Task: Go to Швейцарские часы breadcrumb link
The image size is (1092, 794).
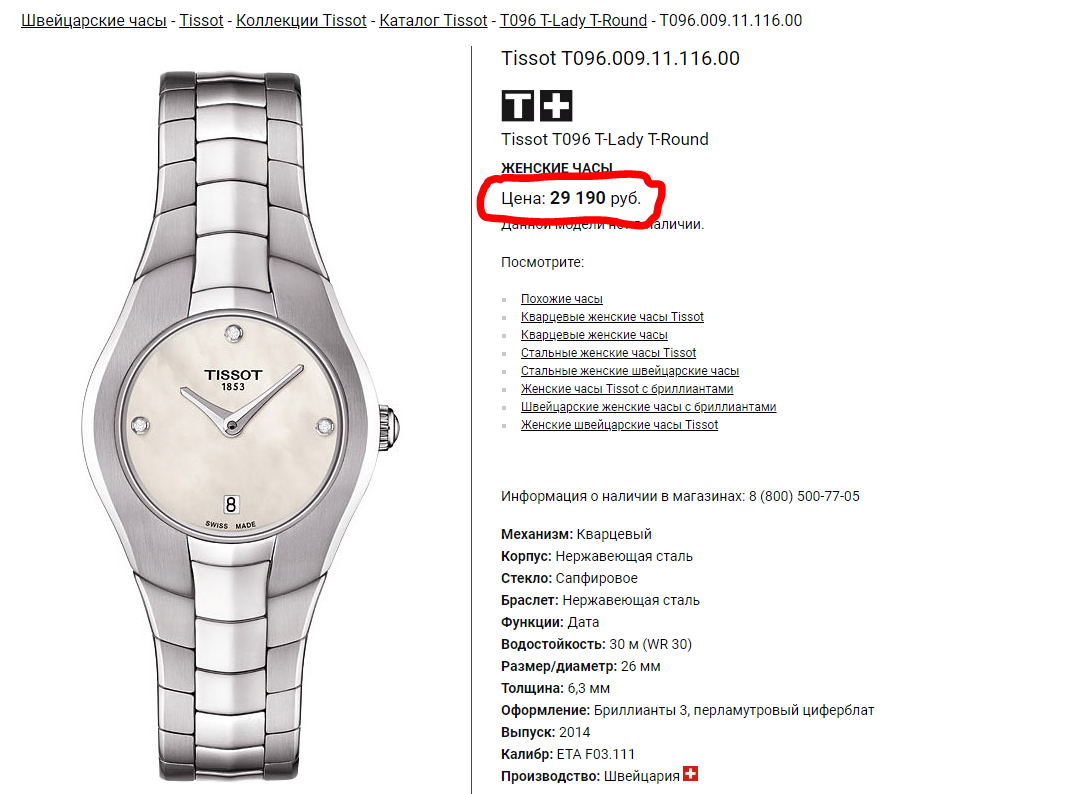Action: tap(94, 21)
